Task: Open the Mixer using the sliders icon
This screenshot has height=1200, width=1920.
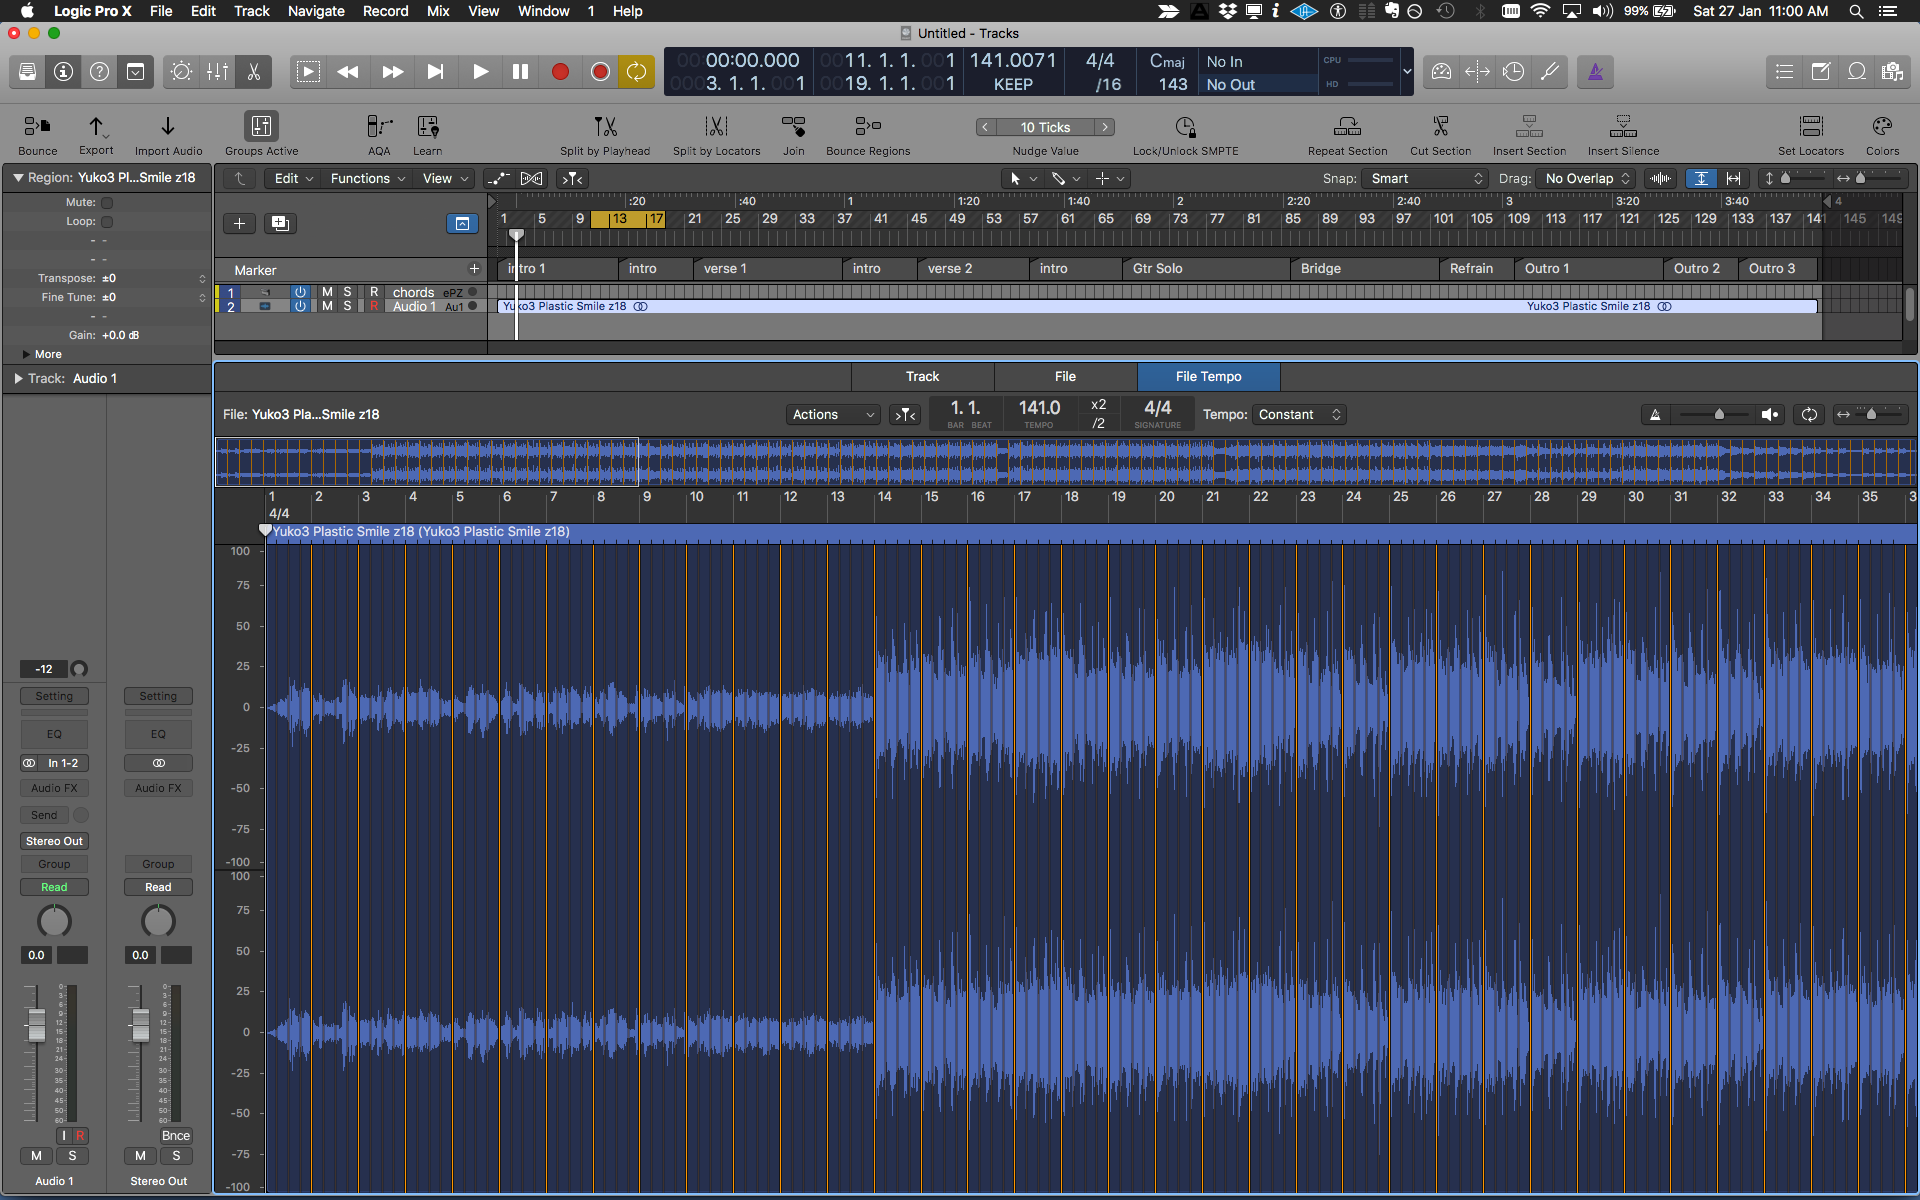Action: [217, 72]
